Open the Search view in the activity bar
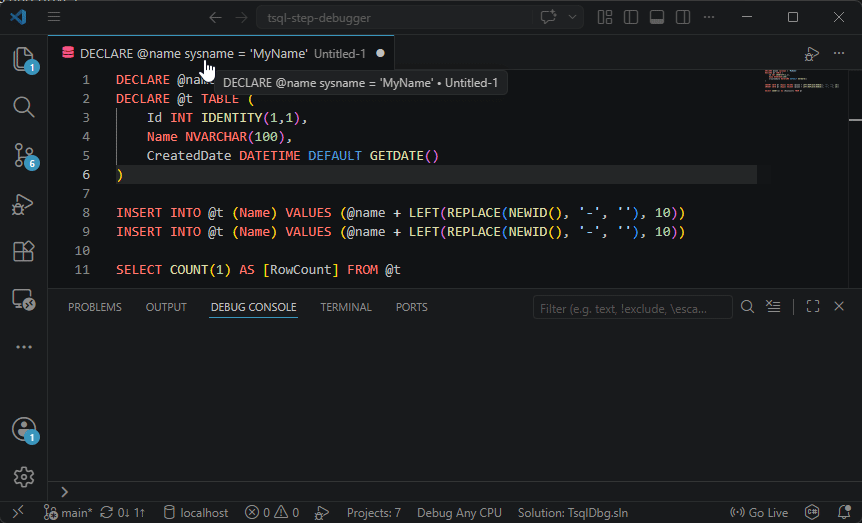The height and width of the screenshot is (523, 862). (x=24, y=107)
